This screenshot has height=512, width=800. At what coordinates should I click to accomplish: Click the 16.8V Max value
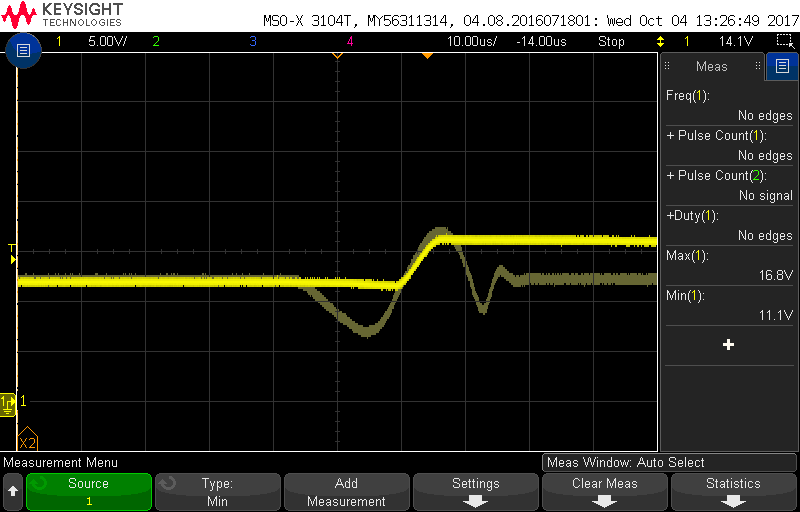pyautogui.click(x=776, y=275)
